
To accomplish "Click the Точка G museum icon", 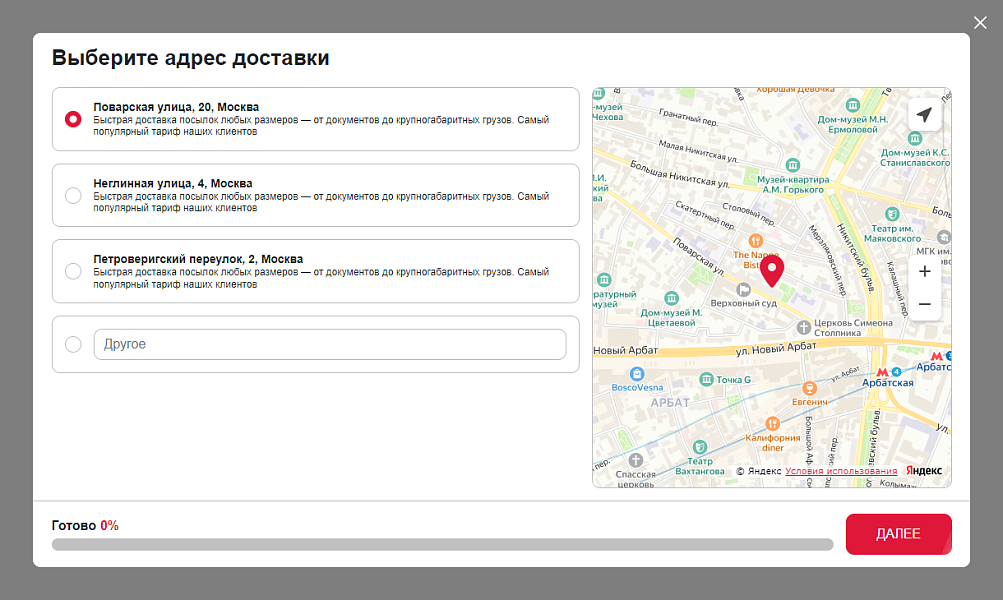I will (x=707, y=380).
